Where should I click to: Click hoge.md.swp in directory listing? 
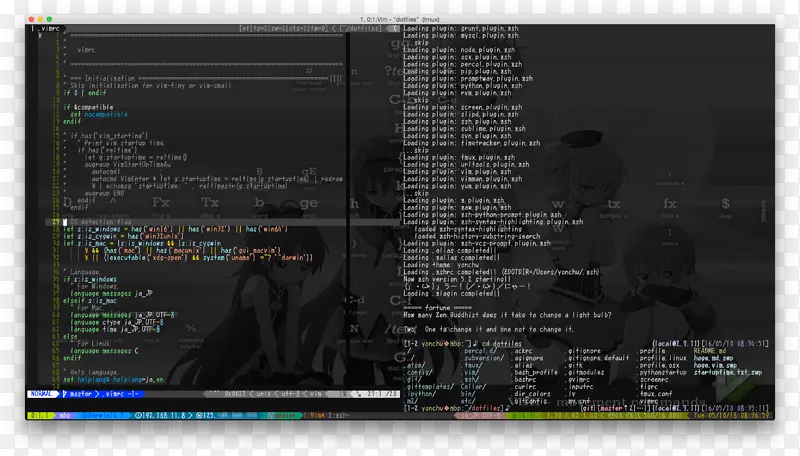(715, 358)
